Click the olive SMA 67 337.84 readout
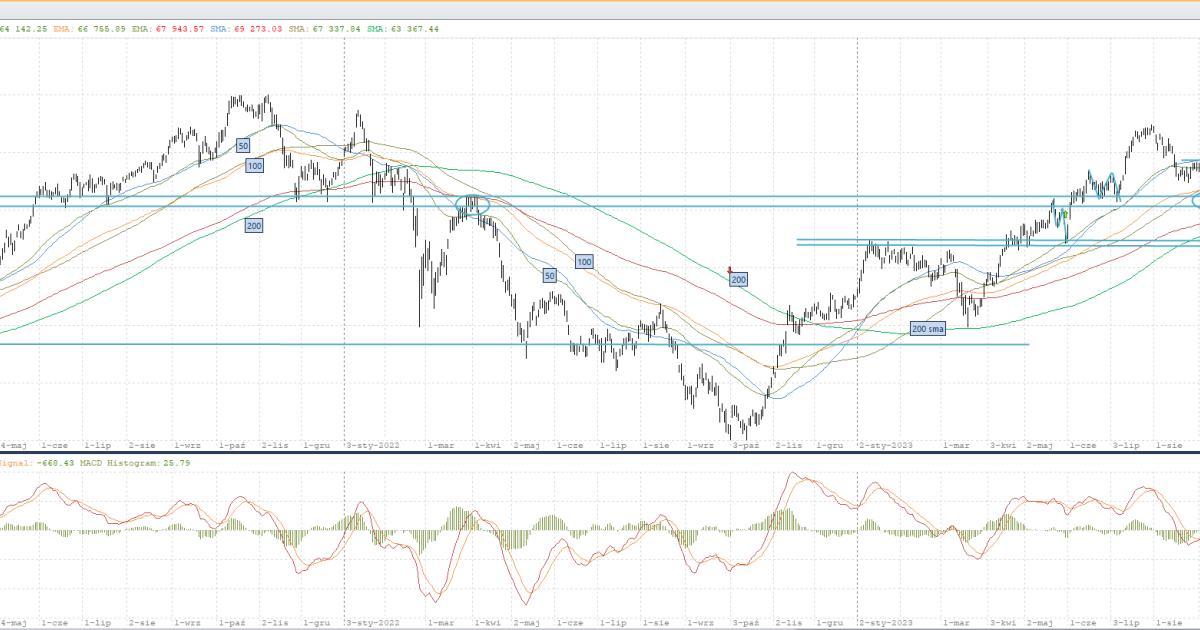Screen dimensions: 1200x630 click(325, 29)
